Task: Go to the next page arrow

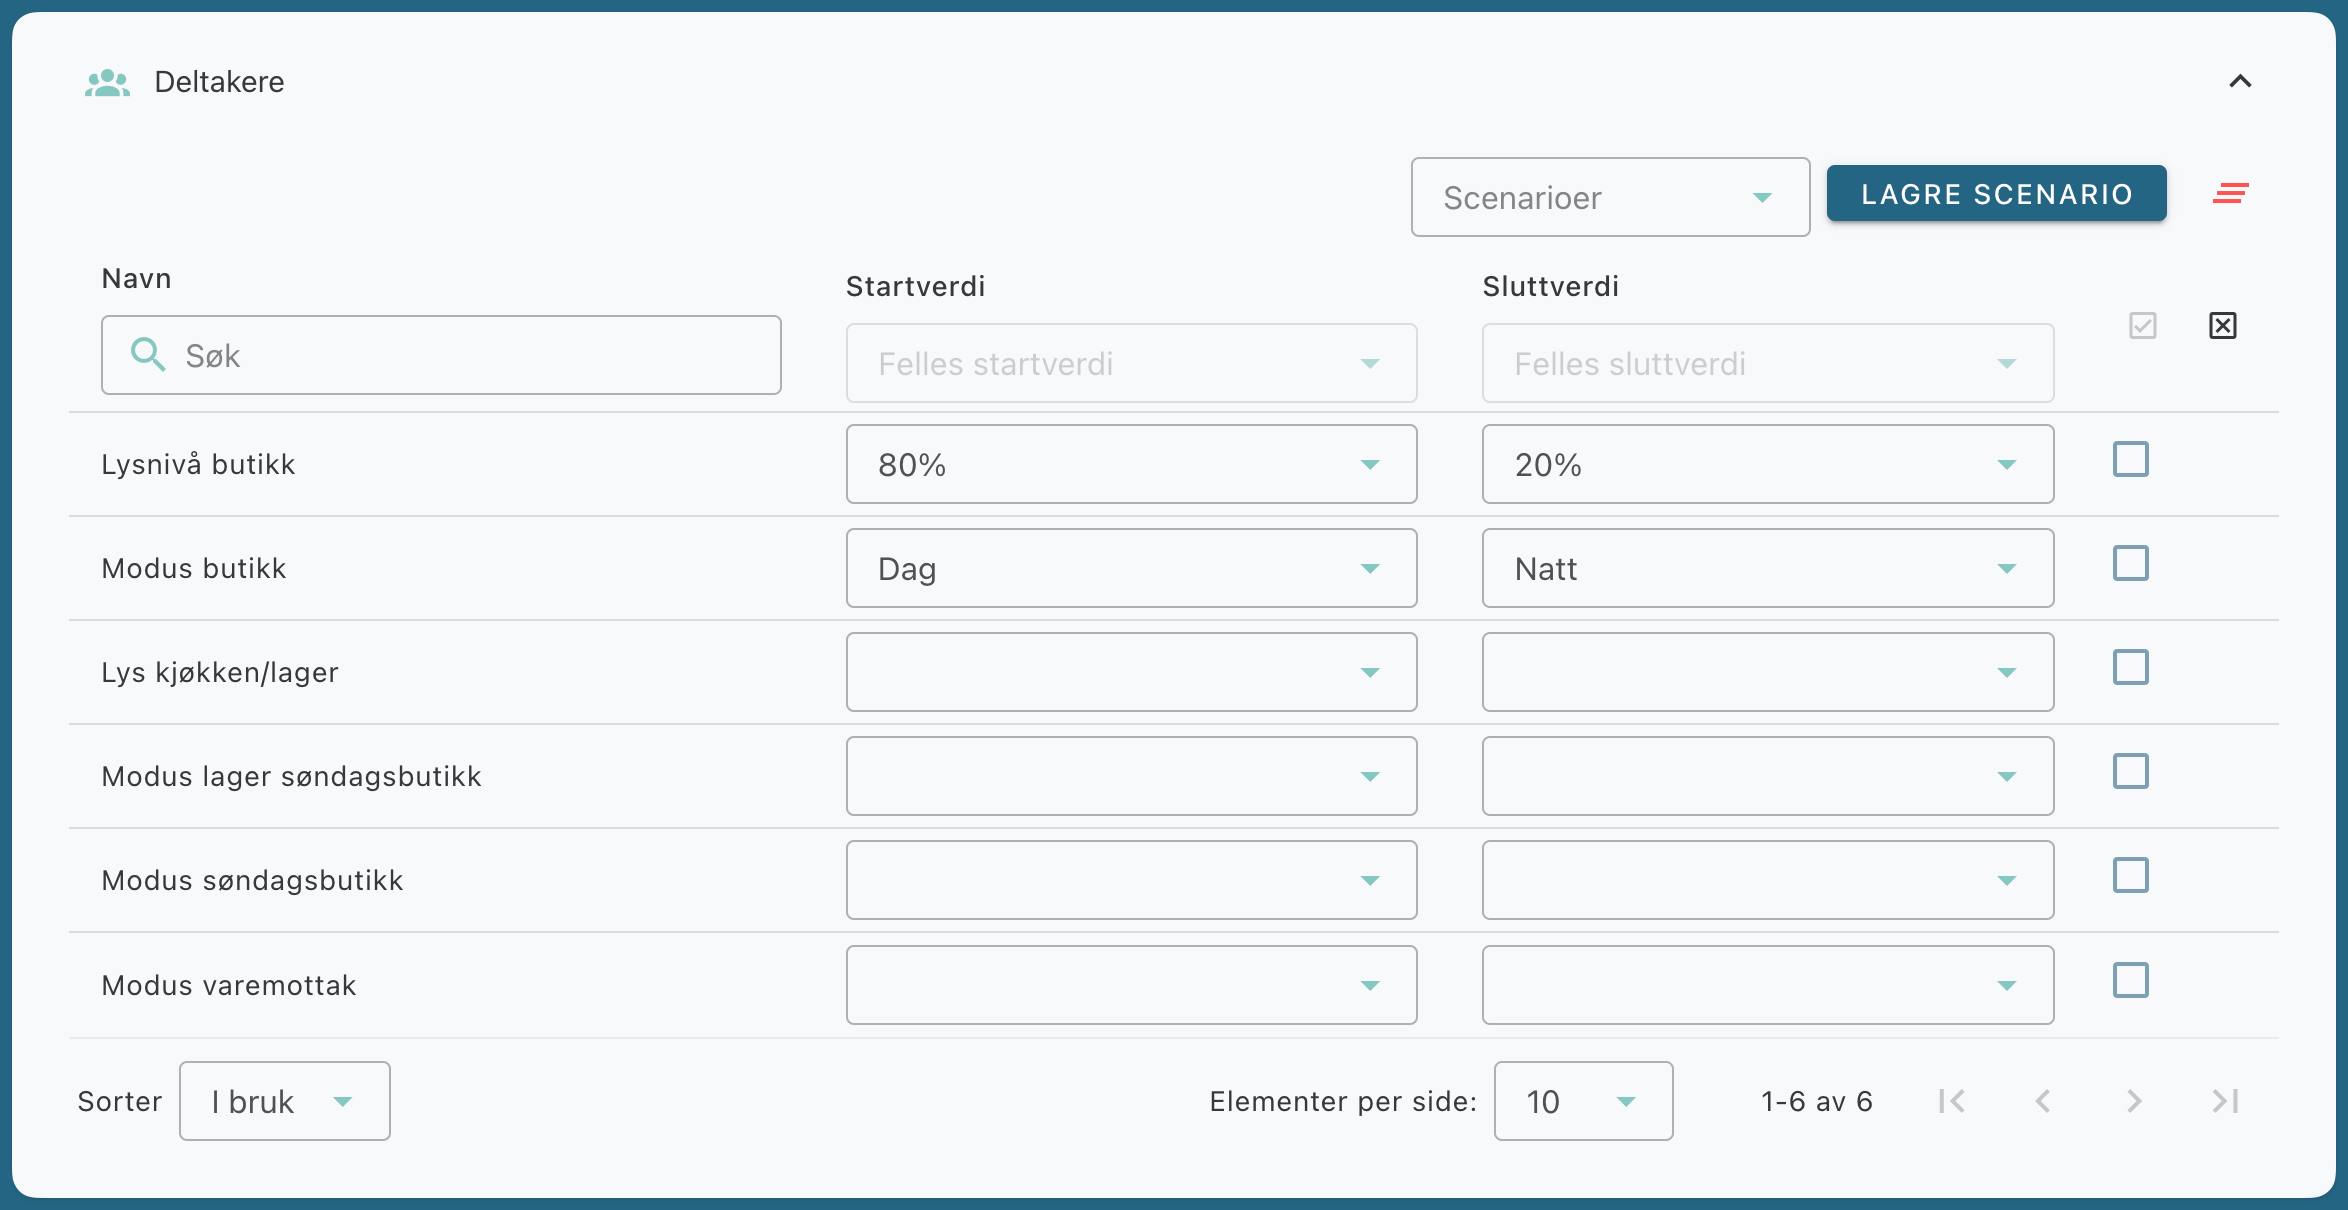Action: 2134,1101
